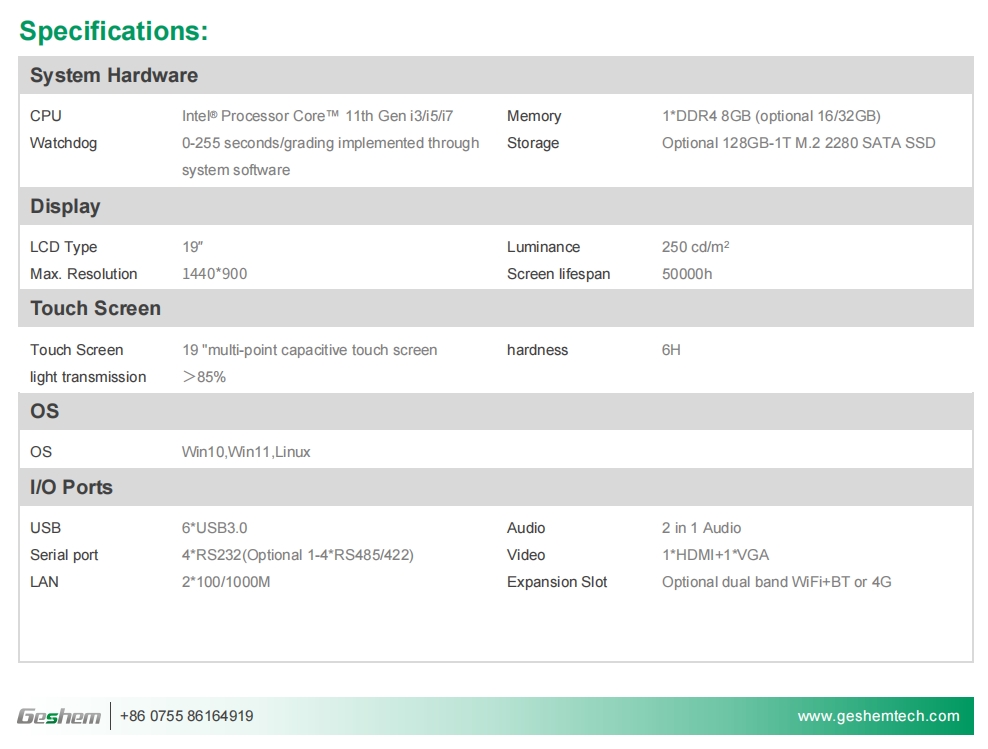988x749 pixels.
Task: Click the Luminance value 250 cd/m²
Action: [x=695, y=247]
